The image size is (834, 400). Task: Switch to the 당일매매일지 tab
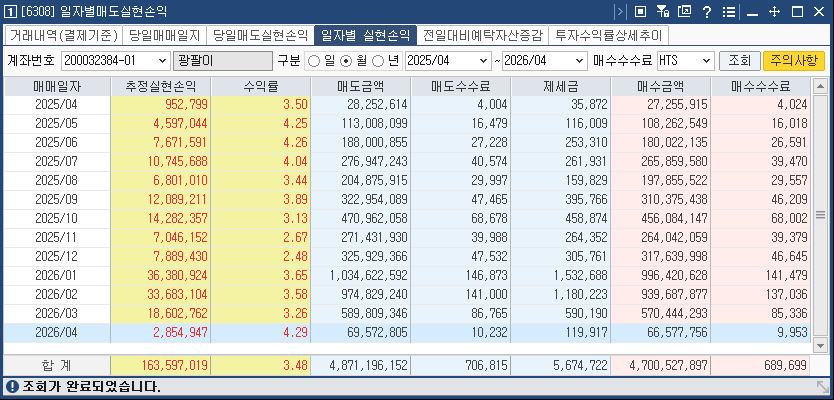click(165, 34)
